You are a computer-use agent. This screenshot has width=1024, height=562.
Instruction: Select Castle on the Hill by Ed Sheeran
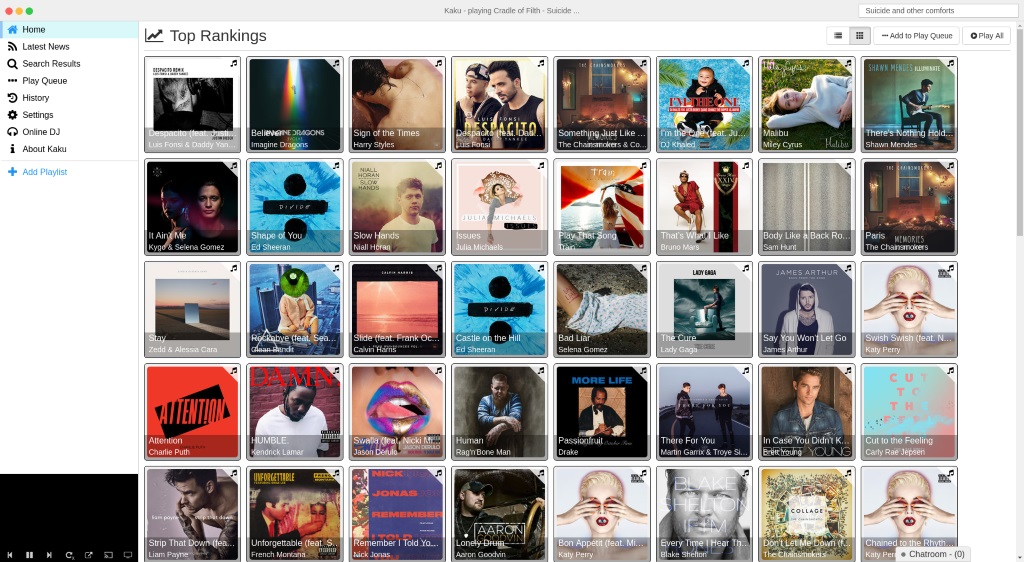[x=500, y=309]
